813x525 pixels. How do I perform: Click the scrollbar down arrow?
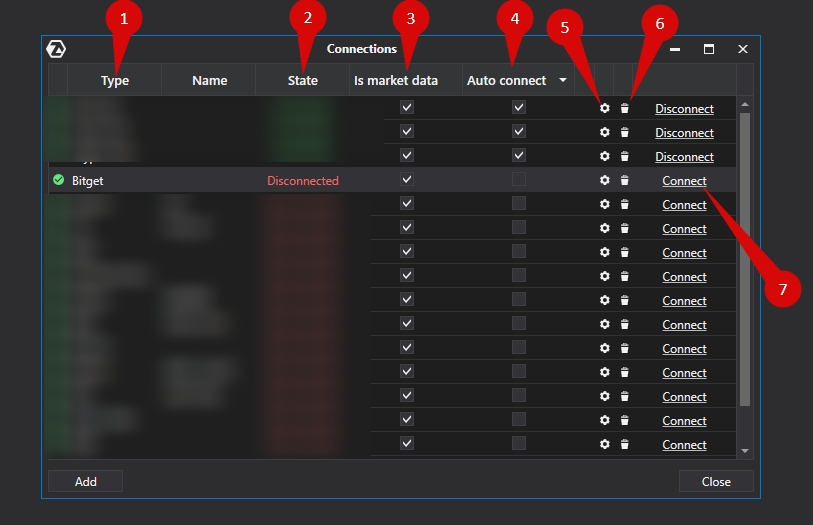pyautogui.click(x=744, y=452)
